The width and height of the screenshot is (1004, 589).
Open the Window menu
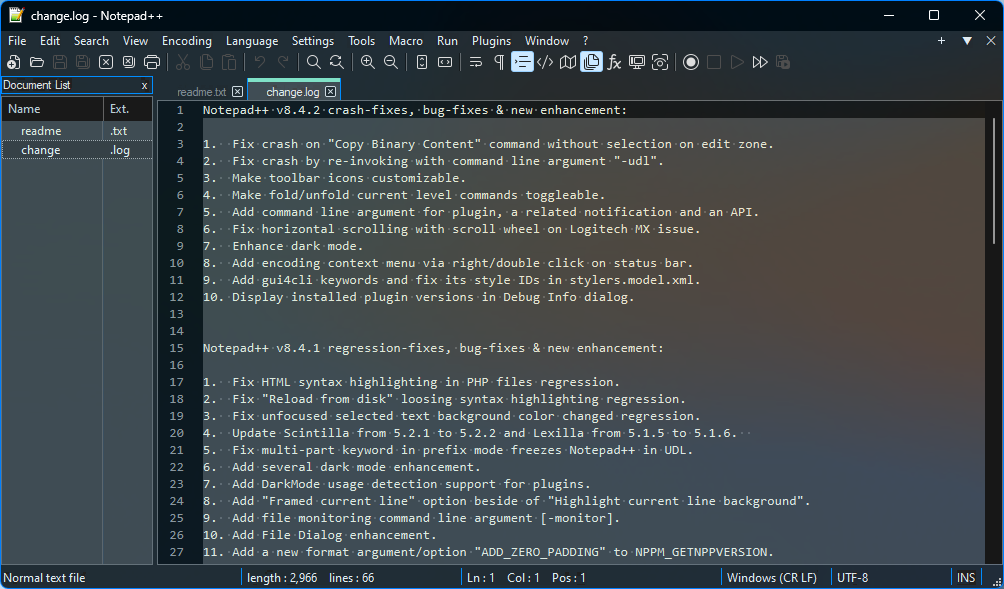click(547, 41)
